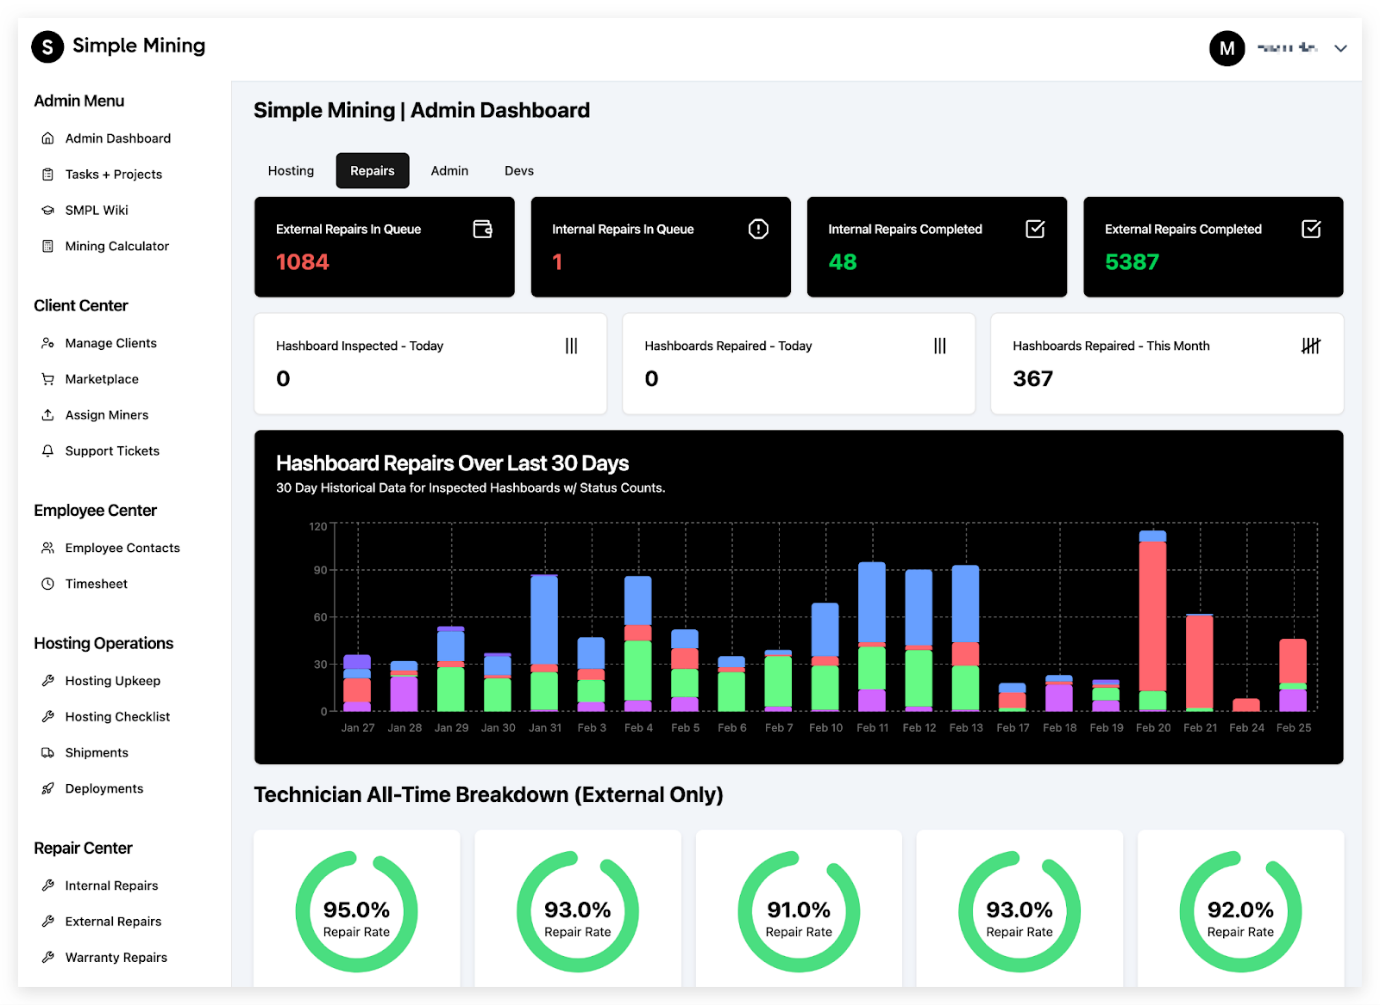
Task: Switch to the Hosting tab
Action: pyautogui.click(x=291, y=171)
